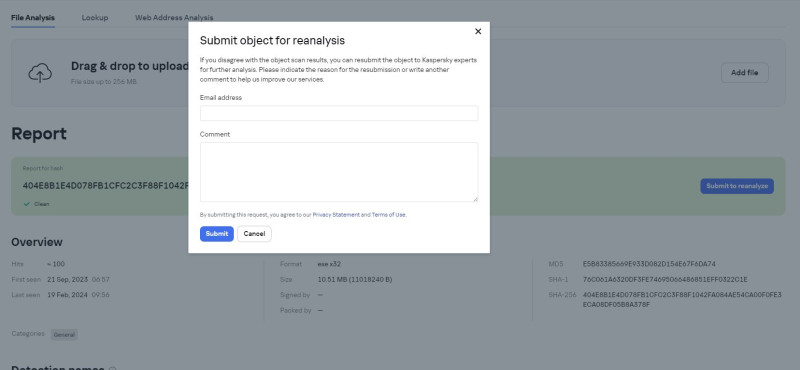800x370 pixels.
Task: Click the green Clean checkmark icon
Action: pyautogui.click(x=27, y=204)
